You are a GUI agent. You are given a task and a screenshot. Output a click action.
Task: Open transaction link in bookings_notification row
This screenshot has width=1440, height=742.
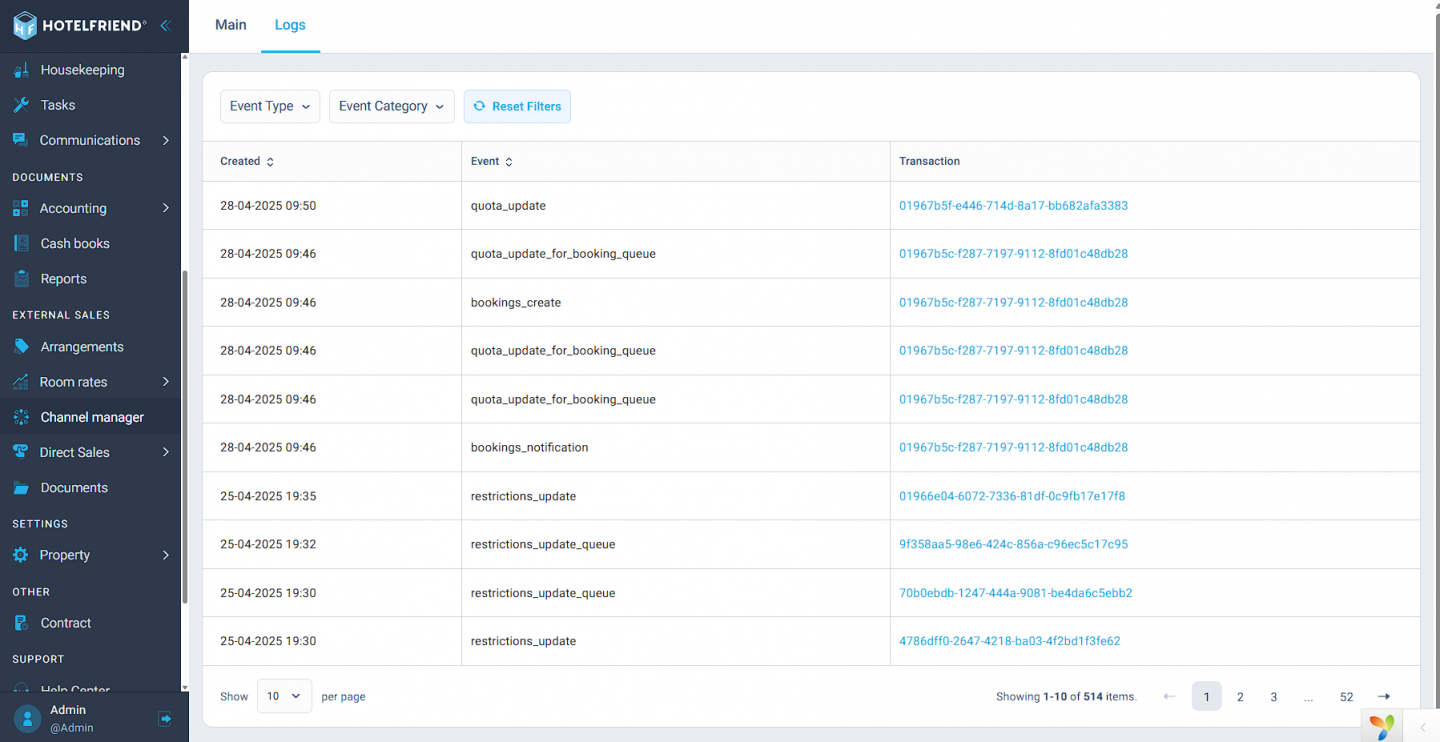point(1013,447)
